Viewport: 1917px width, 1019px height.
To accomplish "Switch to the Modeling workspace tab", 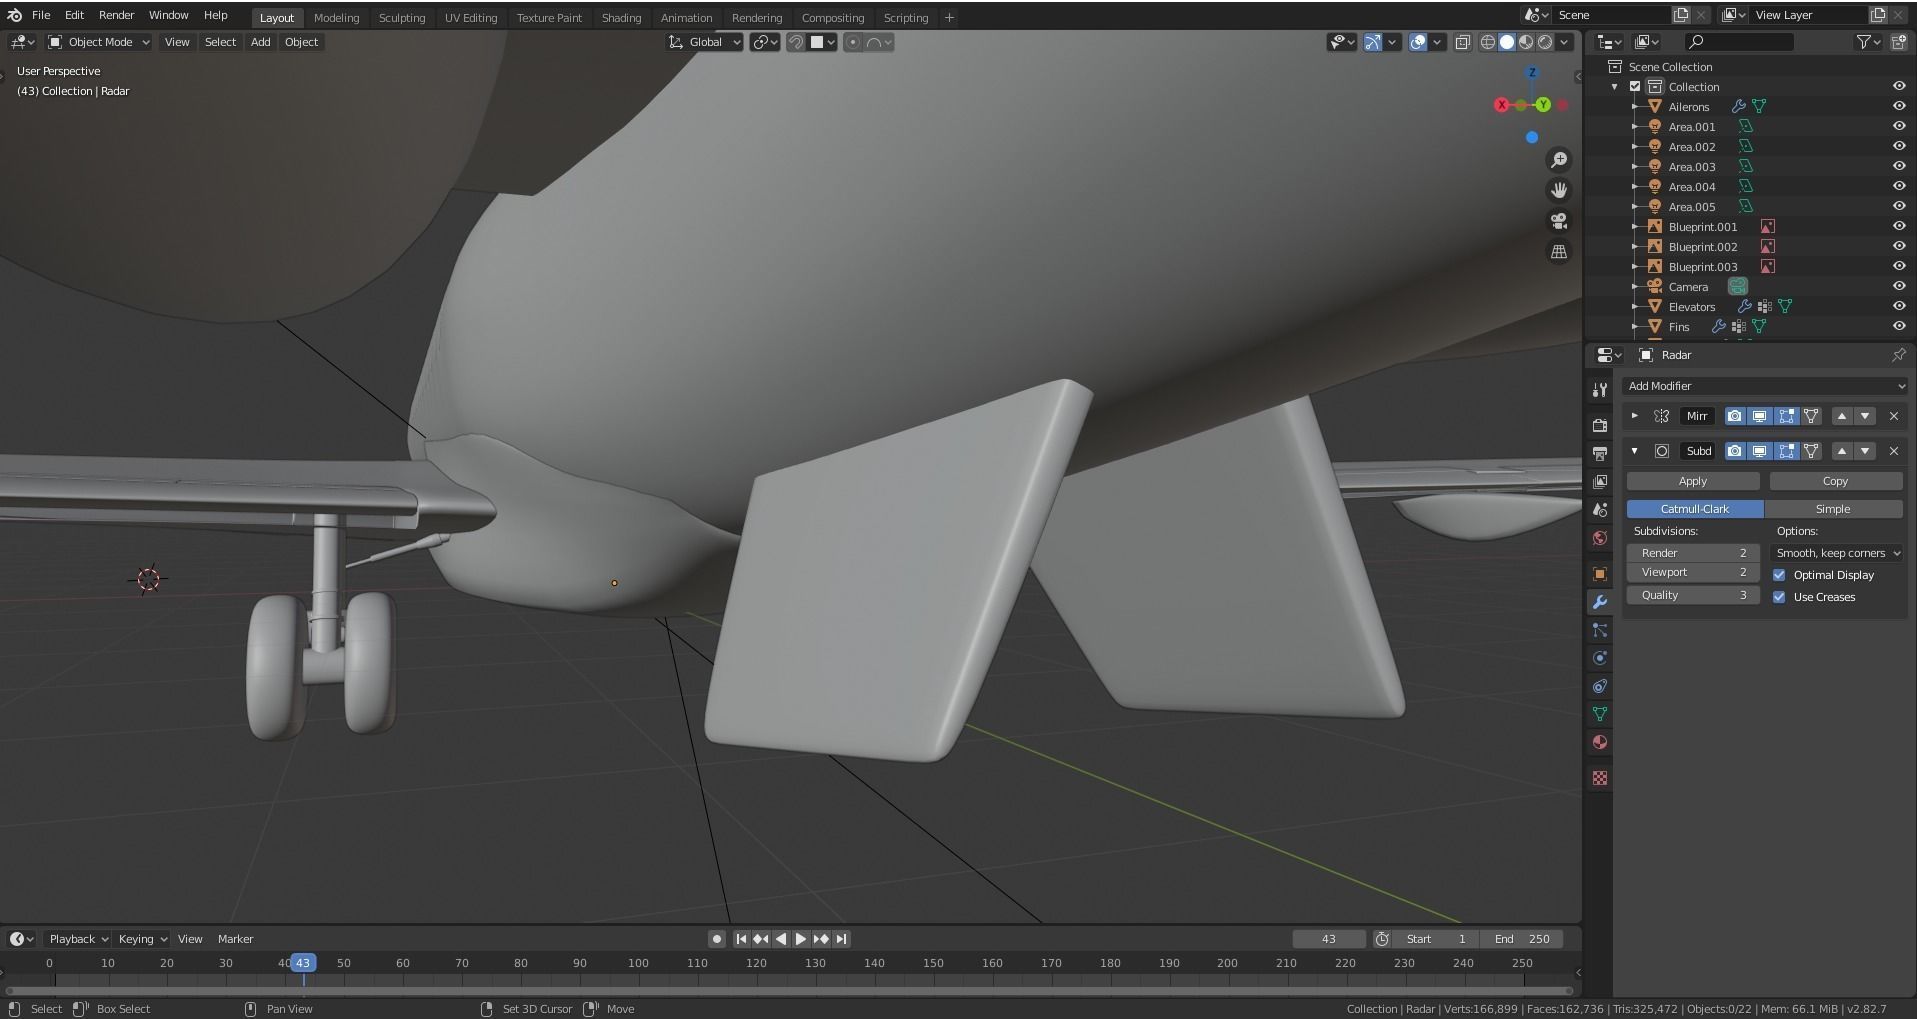I will pyautogui.click(x=336, y=17).
